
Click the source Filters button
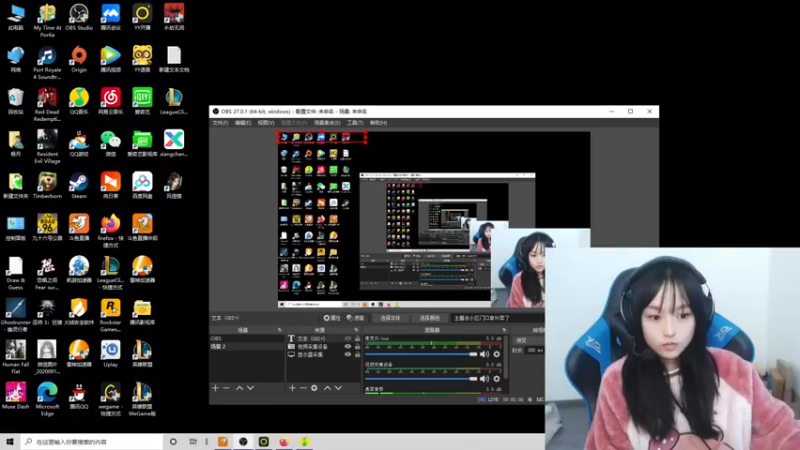[x=356, y=318]
